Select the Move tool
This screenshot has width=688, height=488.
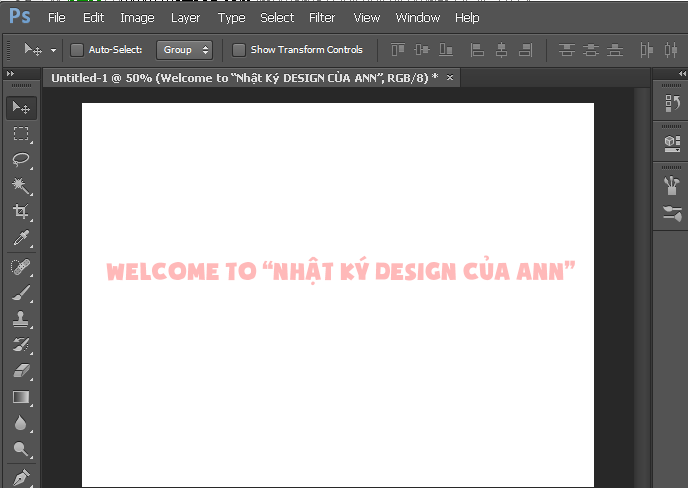coord(21,107)
